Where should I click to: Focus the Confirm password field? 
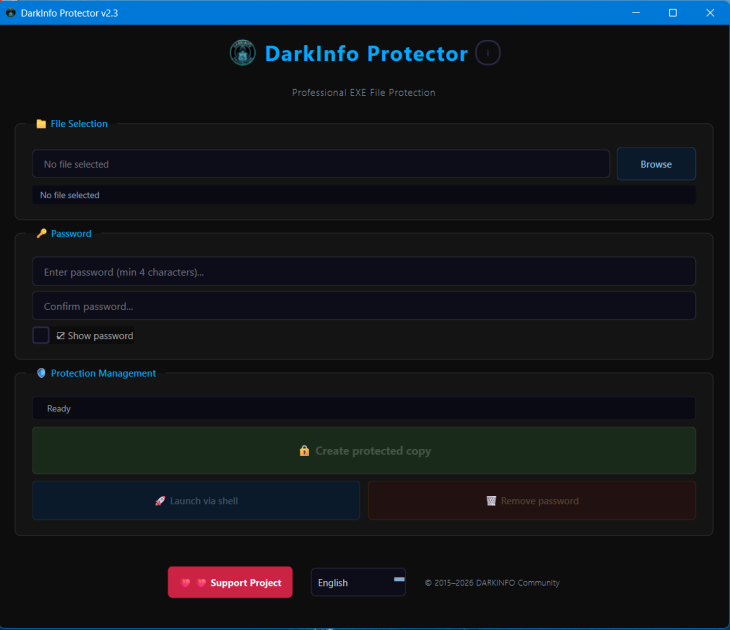click(364, 306)
